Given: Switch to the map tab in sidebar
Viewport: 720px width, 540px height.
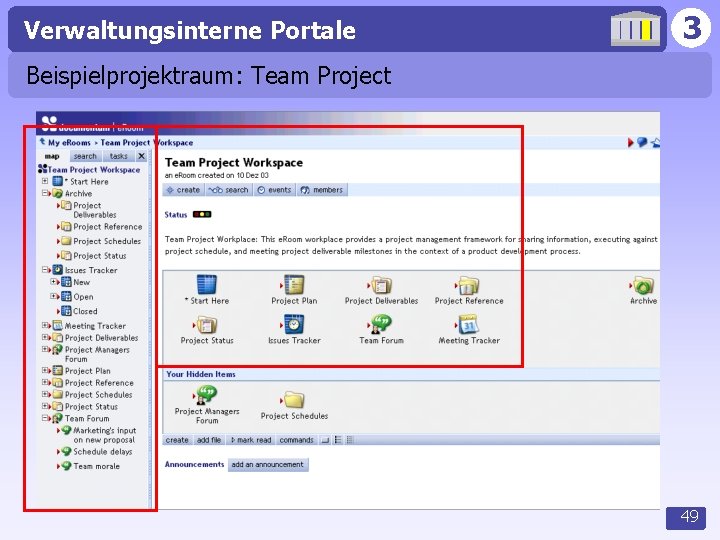Looking at the screenshot, I should pyautogui.click(x=52, y=156).
